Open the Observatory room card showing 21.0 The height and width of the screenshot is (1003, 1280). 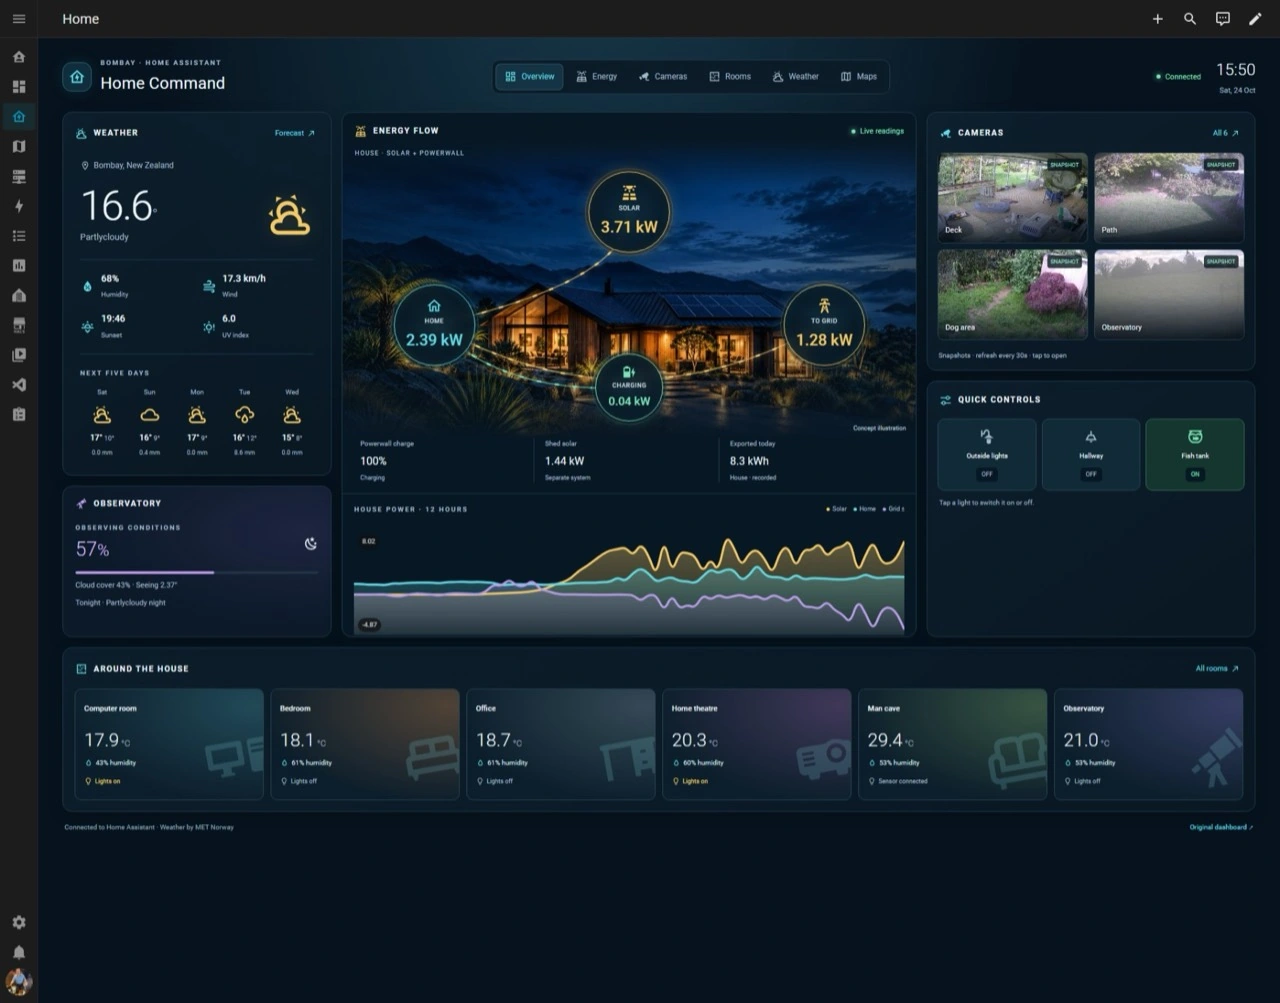pos(1149,744)
